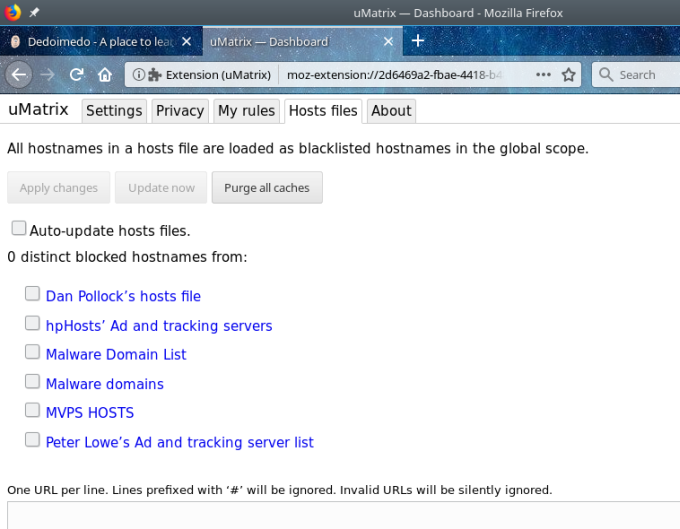Open a new tab with plus icon
680x529 pixels.
pyautogui.click(x=418, y=41)
